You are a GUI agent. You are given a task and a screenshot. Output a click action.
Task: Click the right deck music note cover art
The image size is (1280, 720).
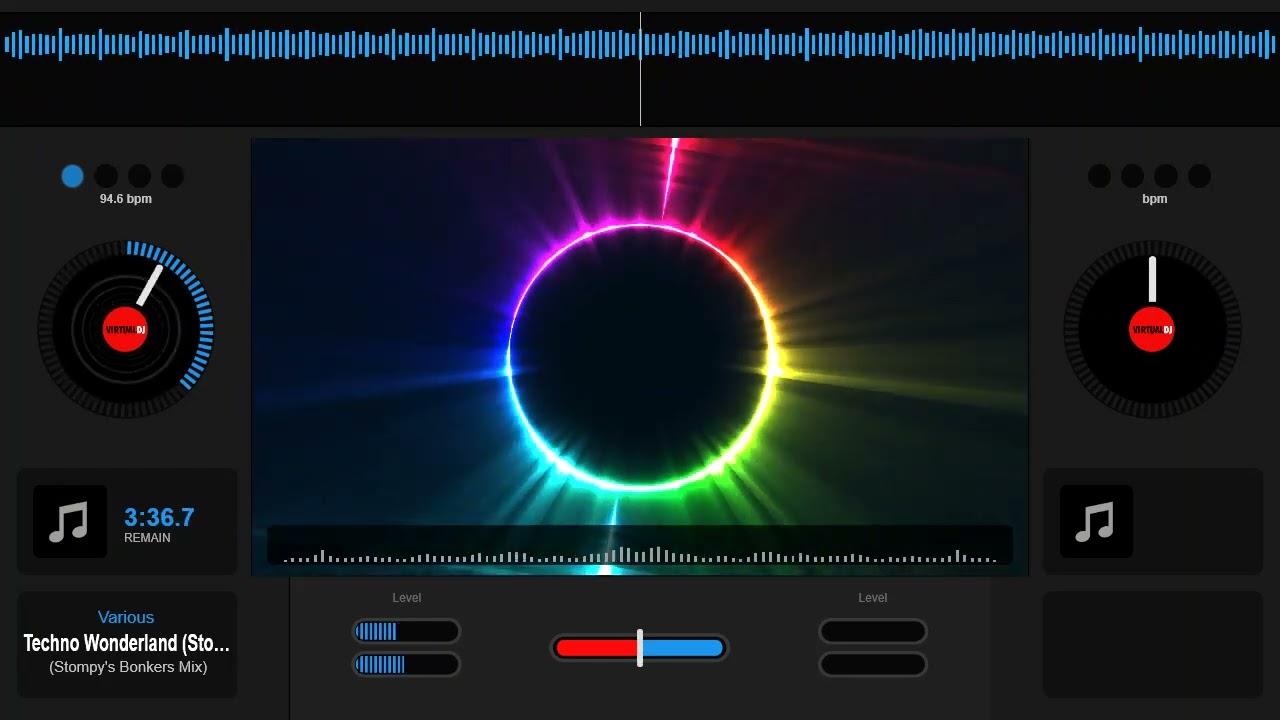pos(1096,521)
